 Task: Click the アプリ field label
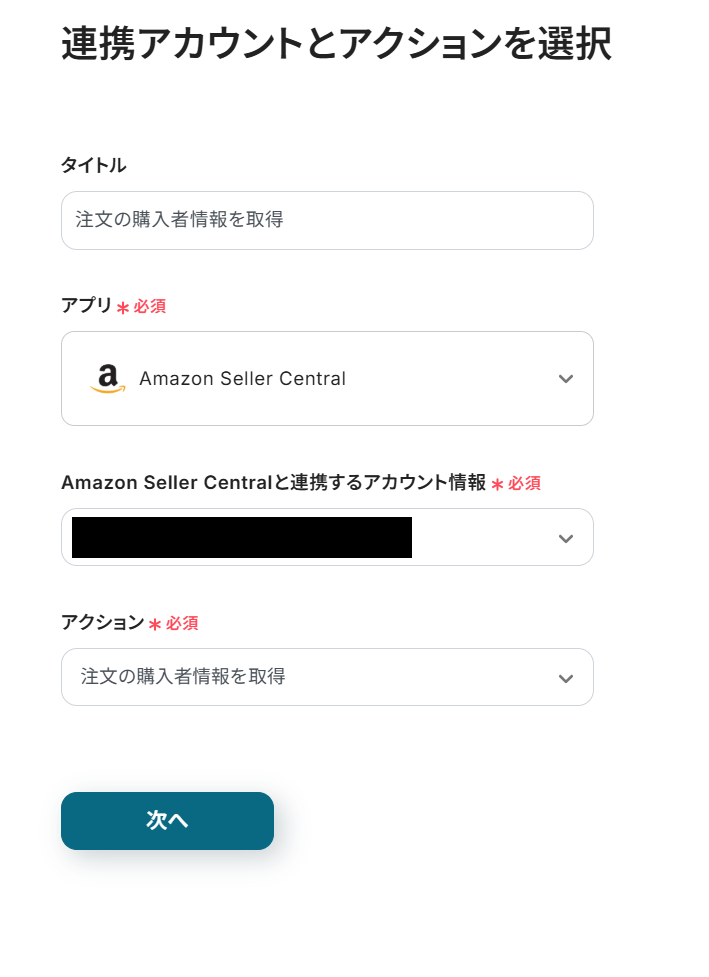[87, 306]
